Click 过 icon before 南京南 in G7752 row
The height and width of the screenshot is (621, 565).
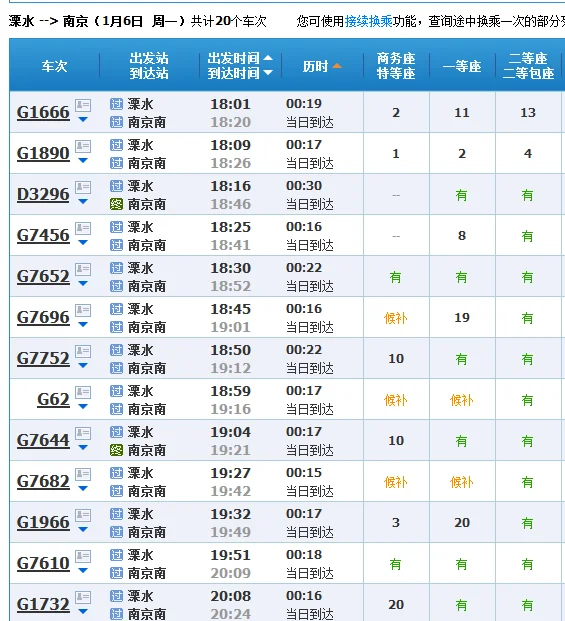pyautogui.click(x=116, y=368)
